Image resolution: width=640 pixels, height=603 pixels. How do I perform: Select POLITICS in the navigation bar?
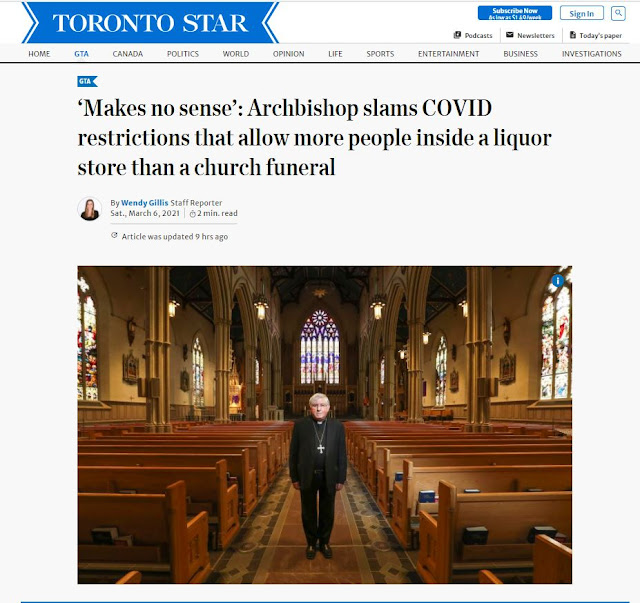click(x=182, y=54)
